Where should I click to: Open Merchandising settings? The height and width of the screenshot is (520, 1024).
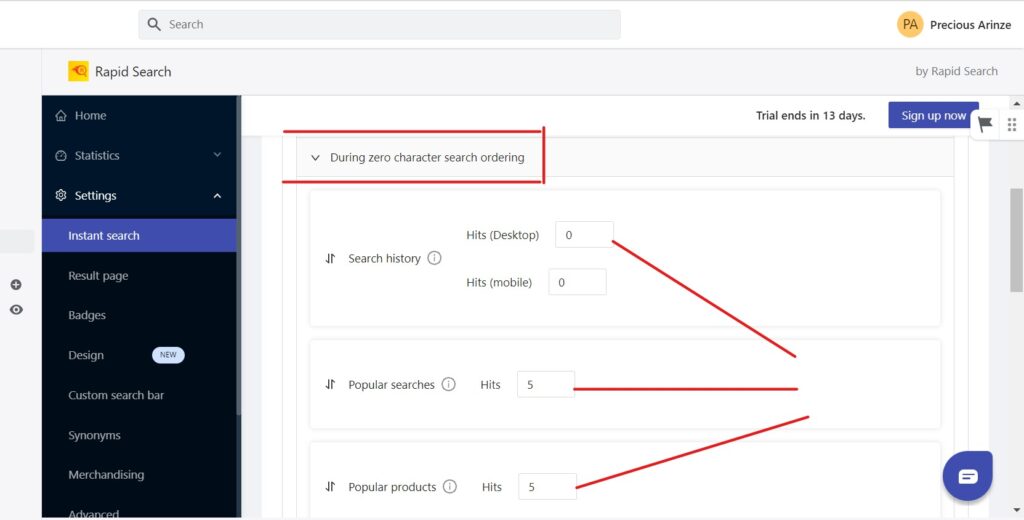106,475
